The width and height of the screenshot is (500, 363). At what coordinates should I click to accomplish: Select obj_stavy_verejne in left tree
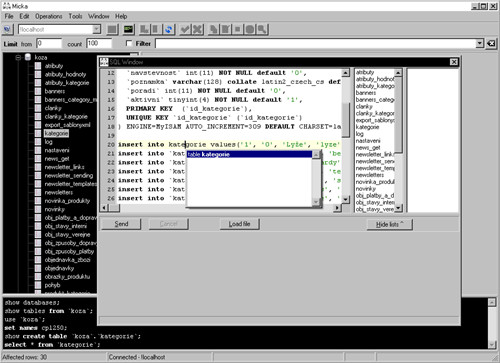(67, 234)
